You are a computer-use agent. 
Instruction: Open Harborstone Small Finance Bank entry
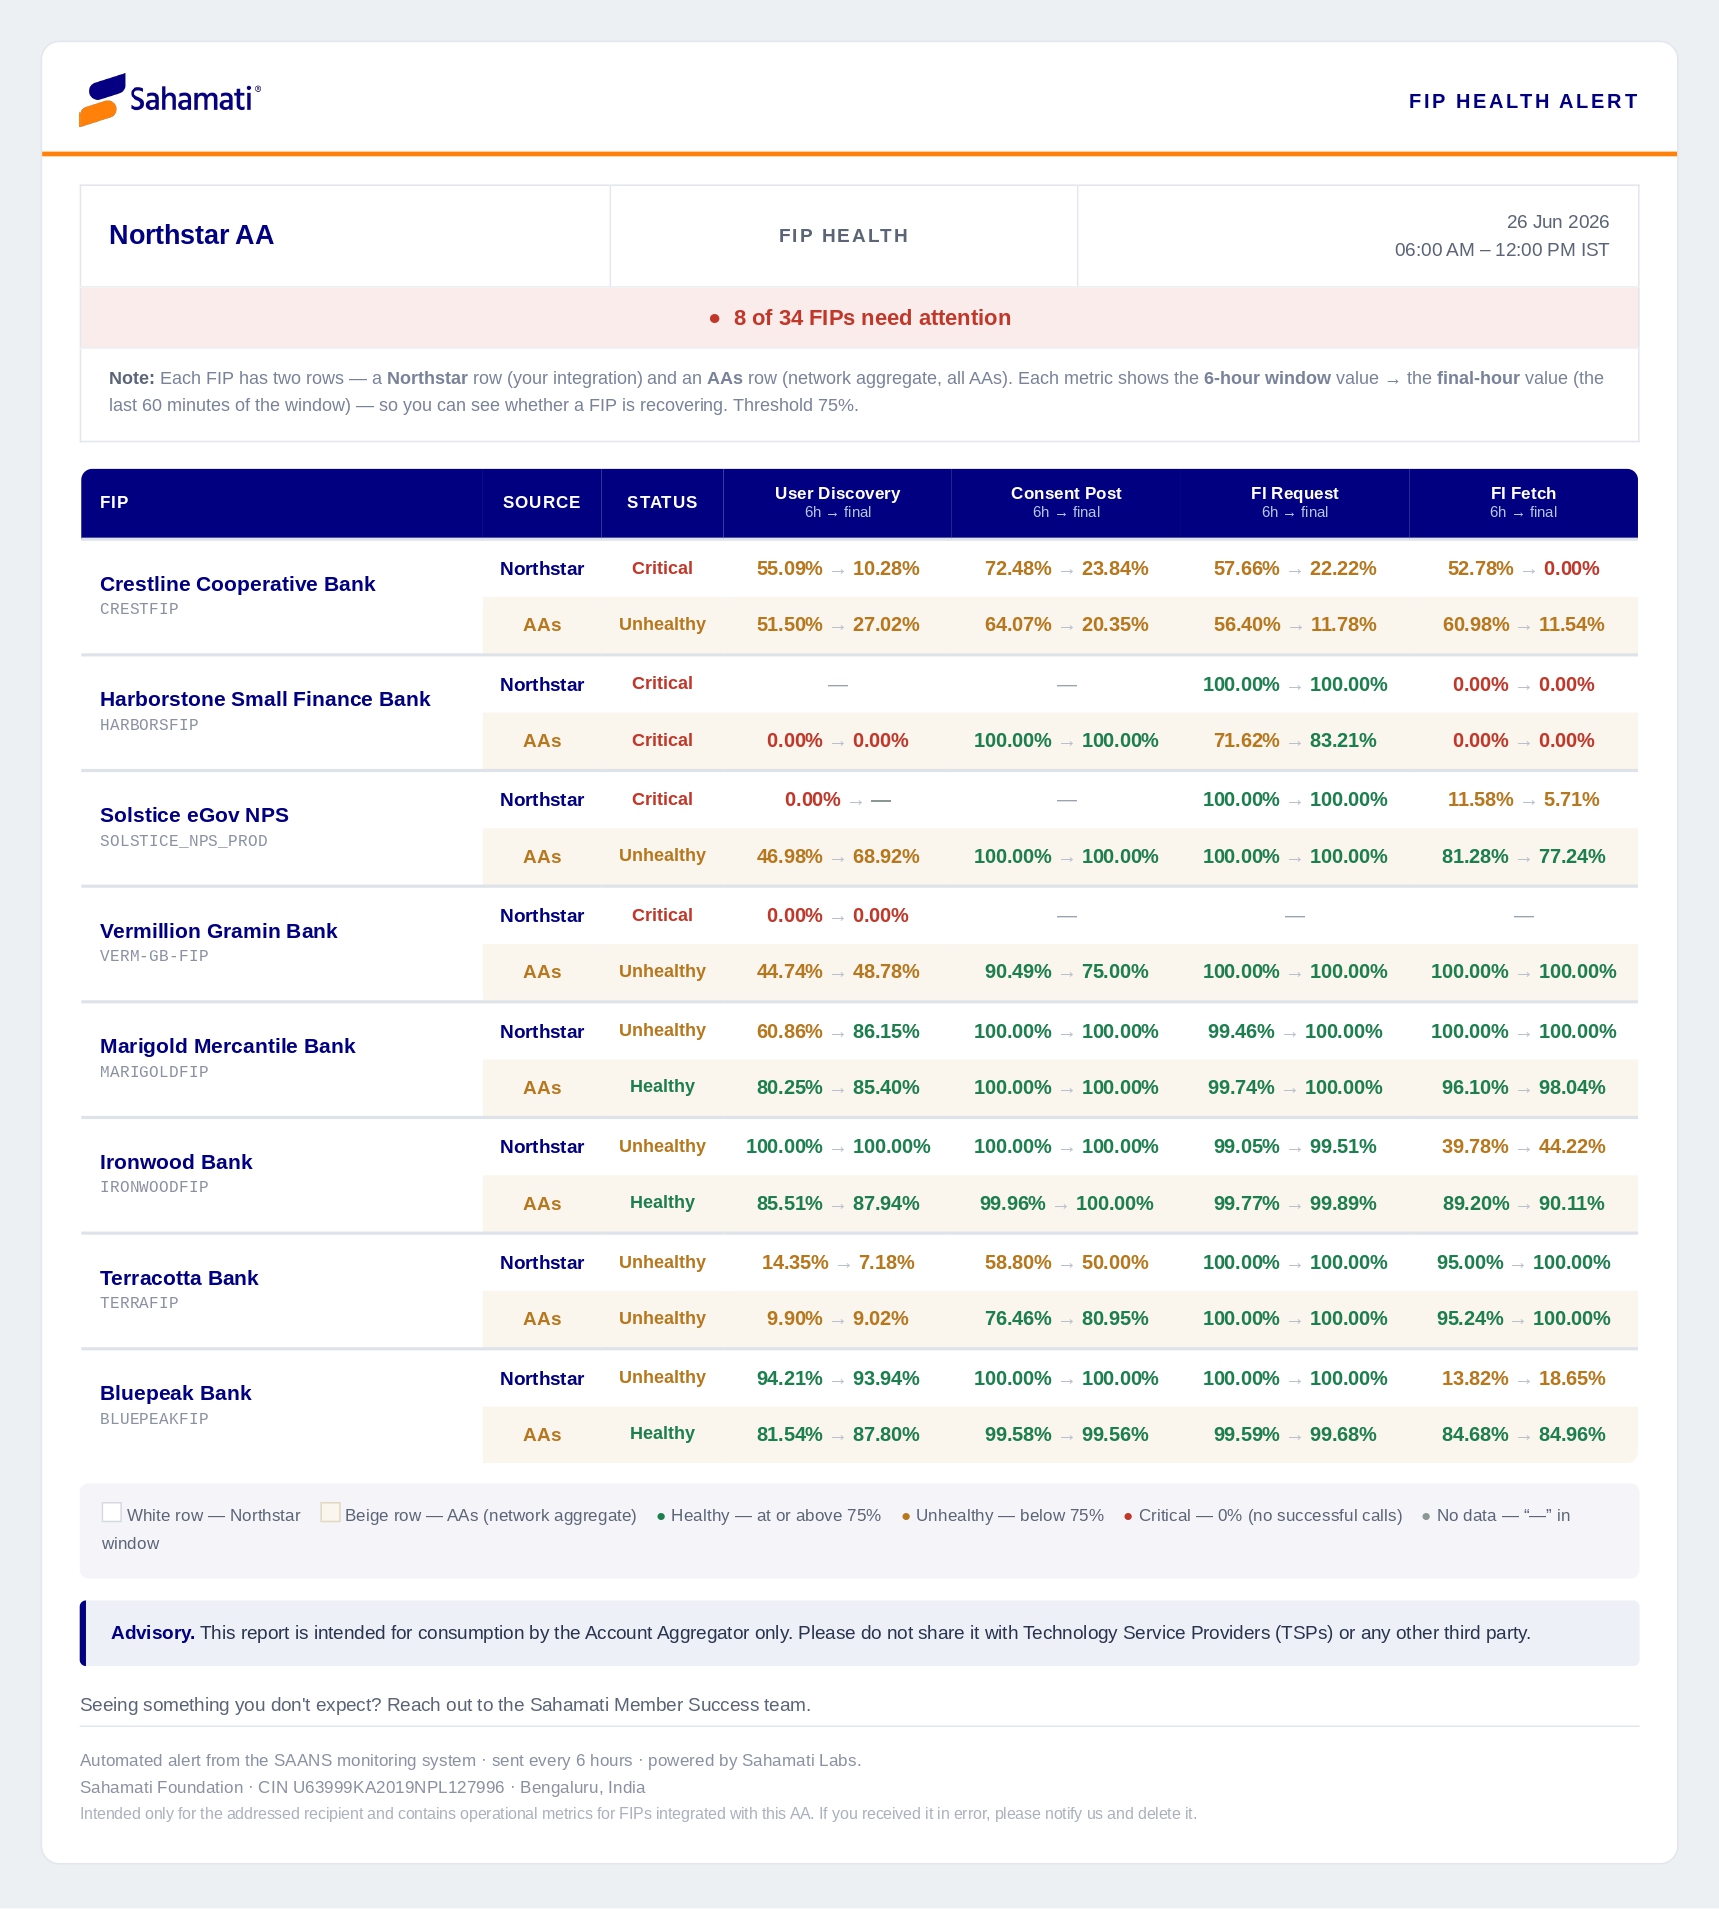(265, 699)
